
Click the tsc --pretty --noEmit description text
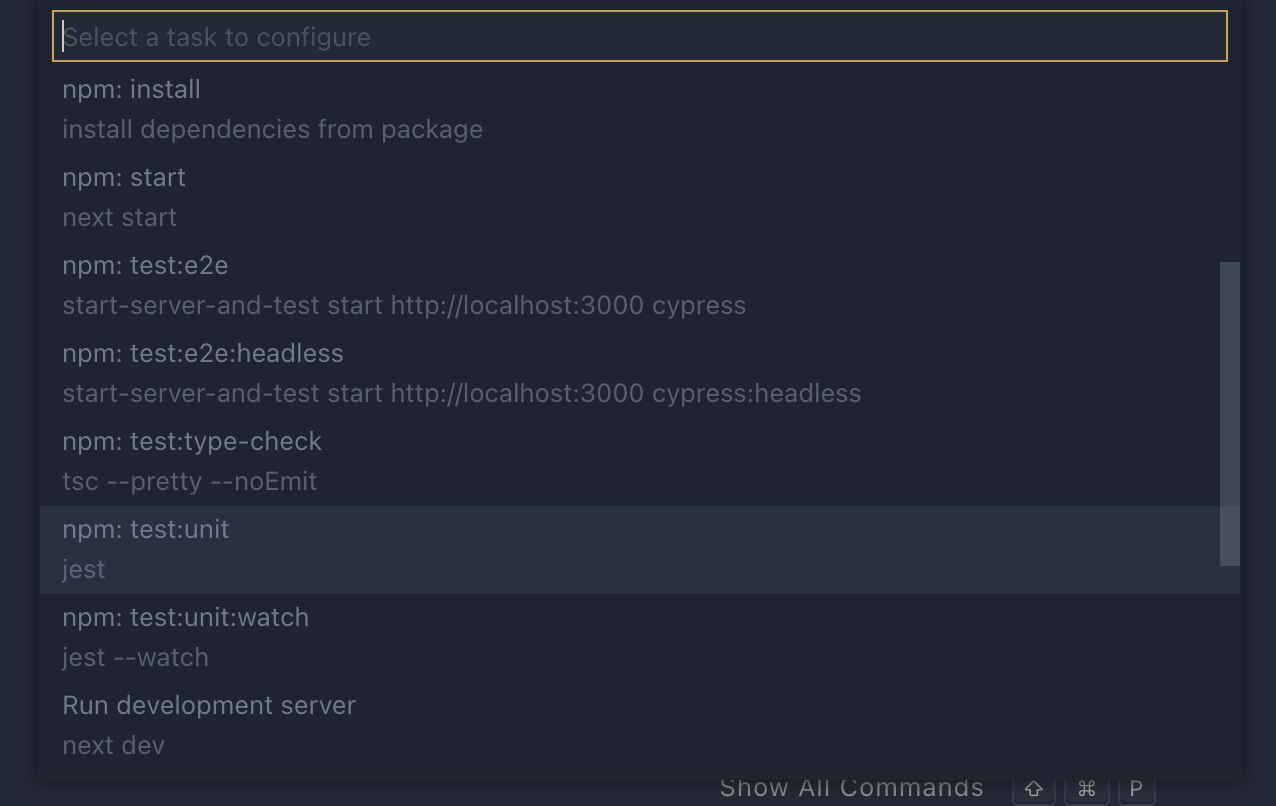(190, 481)
